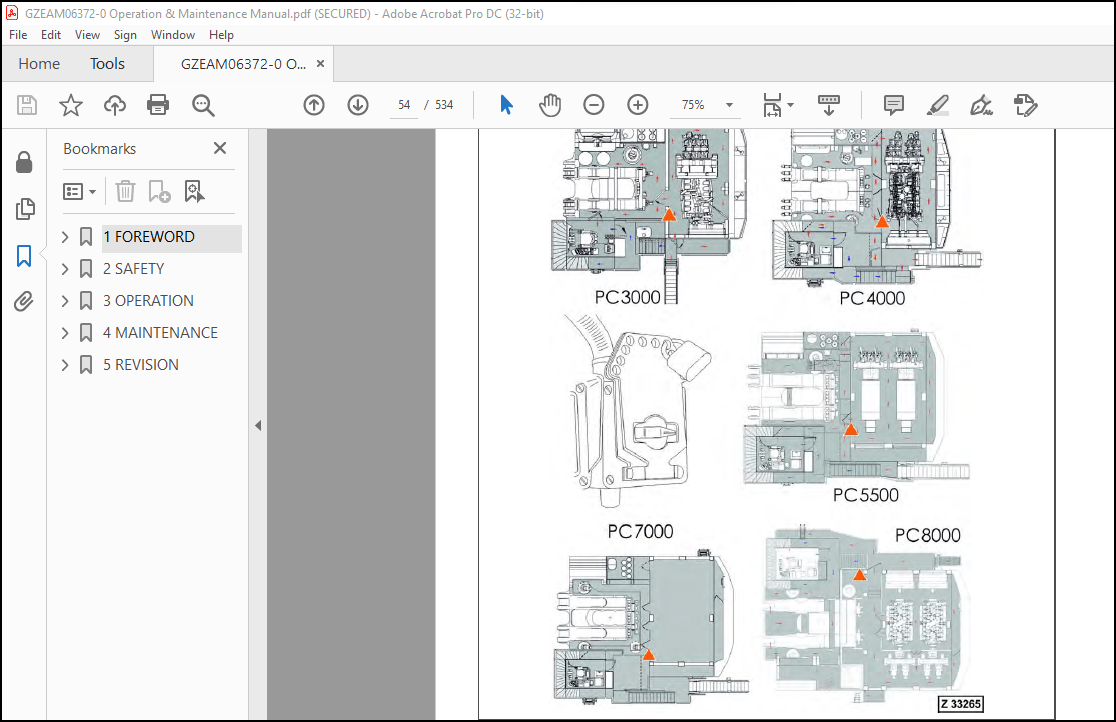1116x722 pixels.
Task: Choose the Highlight text pen tool
Action: pyautogui.click(x=937, y=105)
